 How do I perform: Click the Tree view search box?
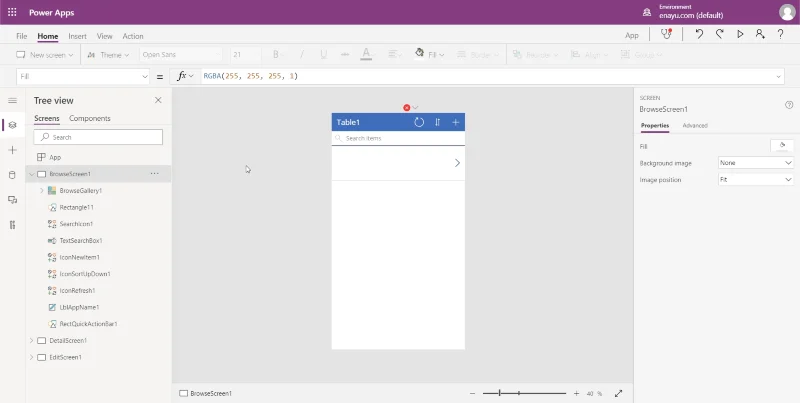click(x=98, y=137)
